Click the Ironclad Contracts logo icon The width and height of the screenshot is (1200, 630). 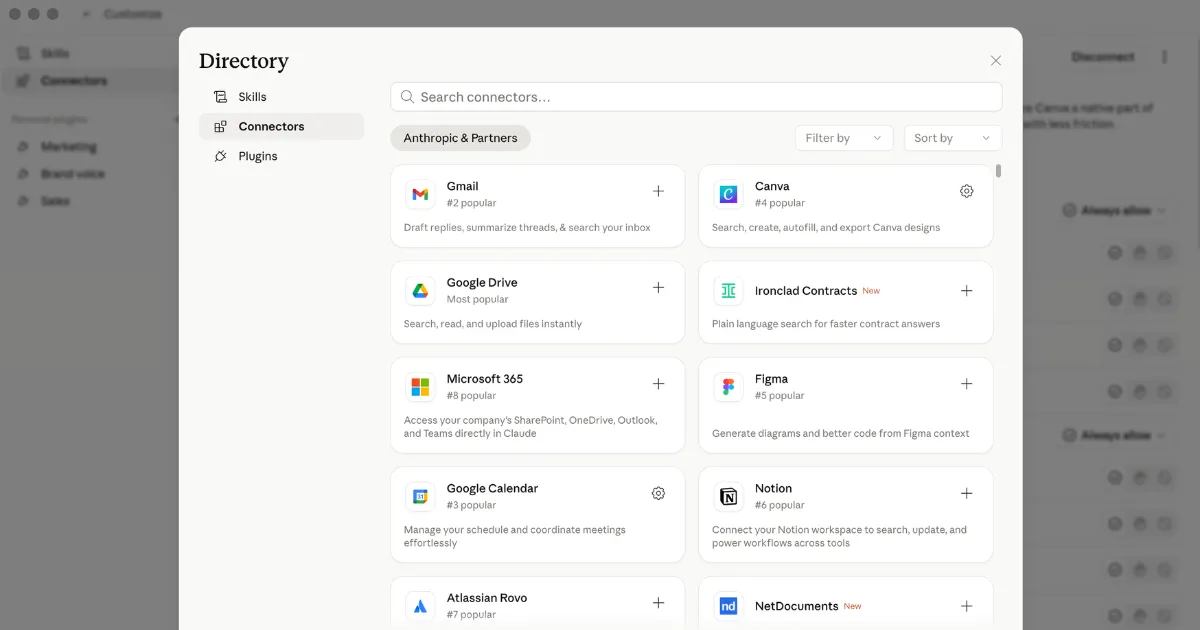pos(728,291)
